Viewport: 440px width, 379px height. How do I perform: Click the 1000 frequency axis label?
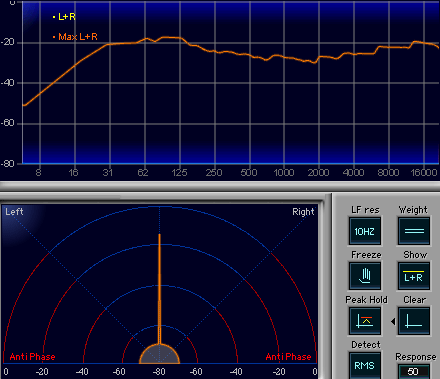[x=284, y=172]
